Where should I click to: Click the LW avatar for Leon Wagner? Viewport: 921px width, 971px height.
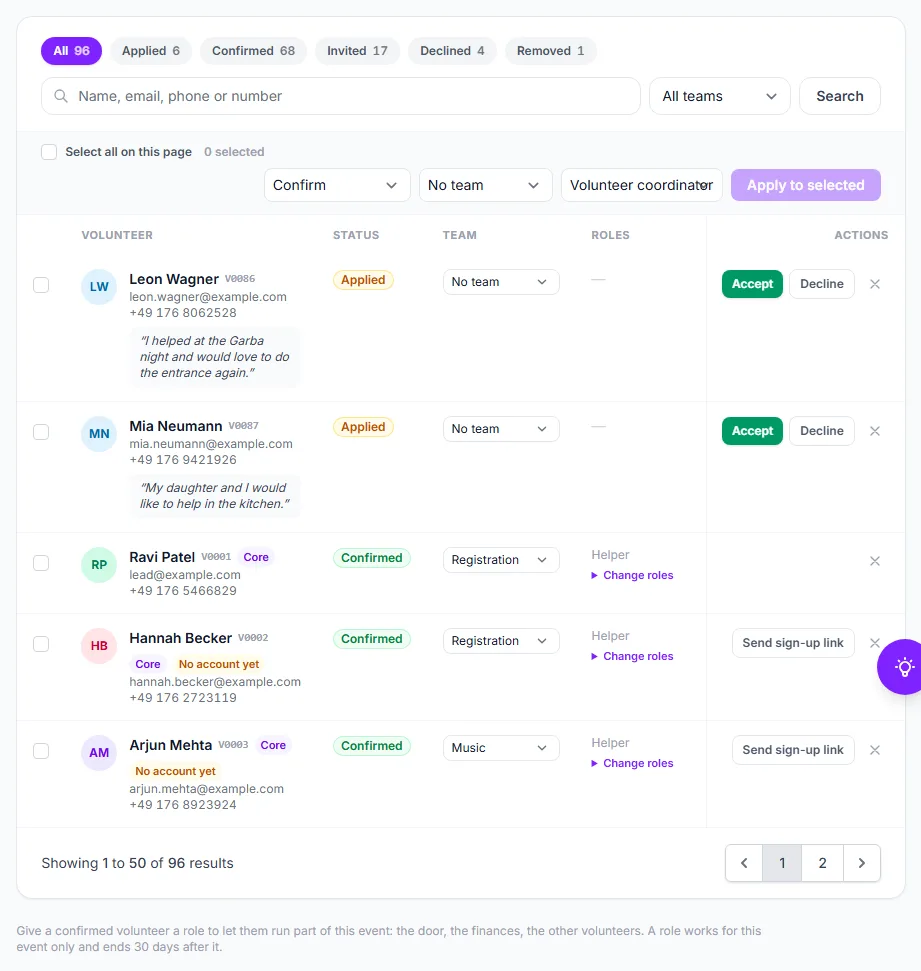99,287
